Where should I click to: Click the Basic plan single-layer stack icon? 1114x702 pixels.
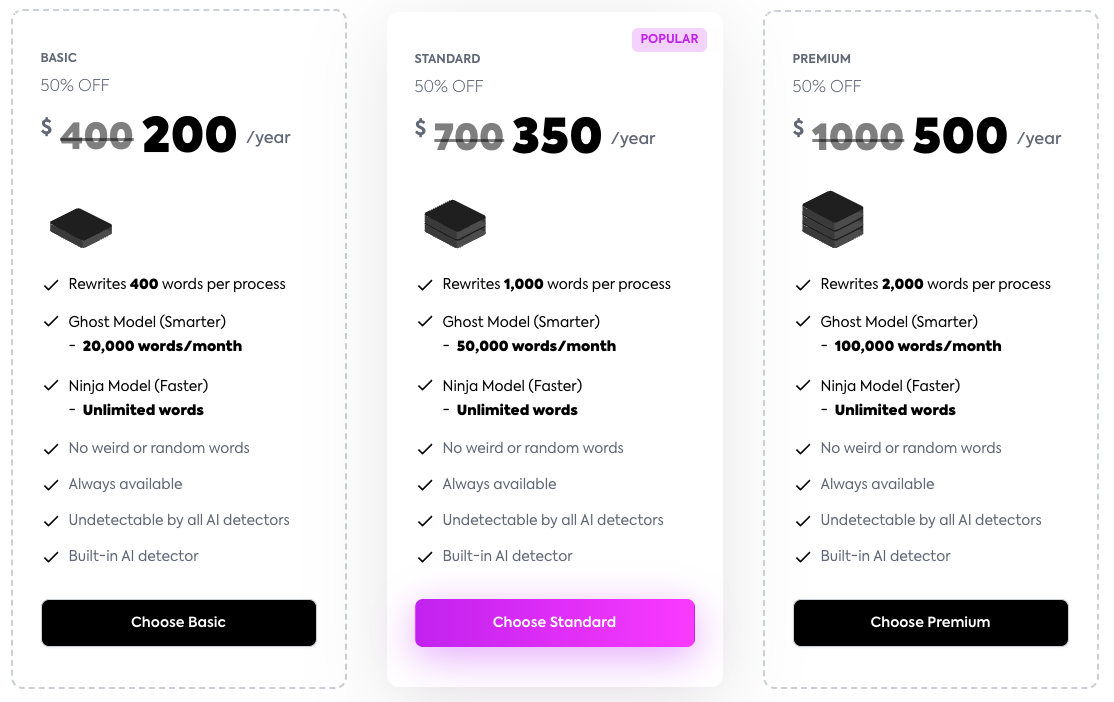click(81, 227)
